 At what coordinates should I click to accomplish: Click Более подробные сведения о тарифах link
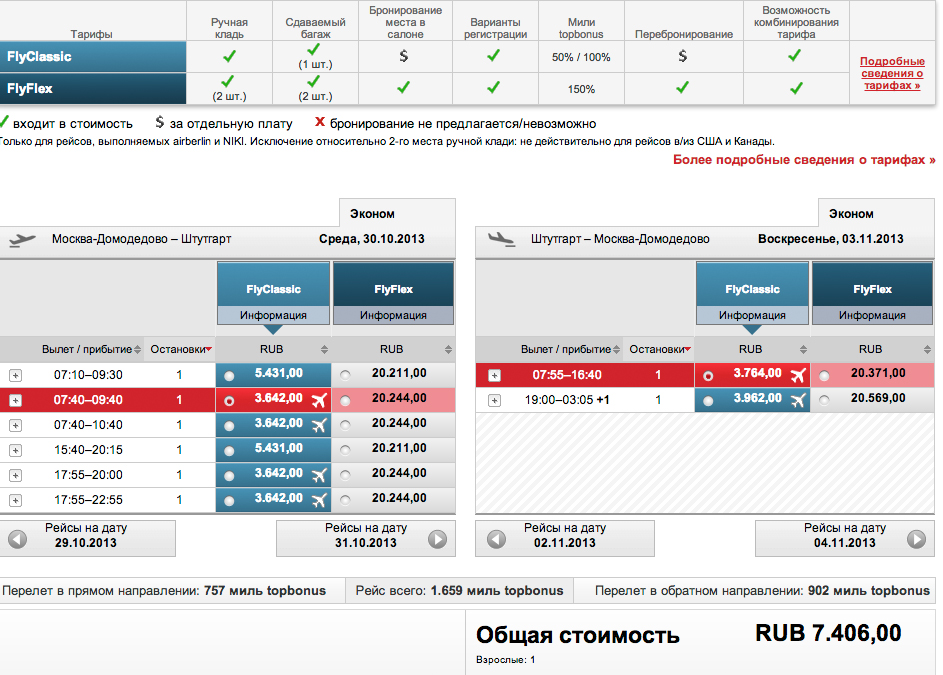coord(804,160)
